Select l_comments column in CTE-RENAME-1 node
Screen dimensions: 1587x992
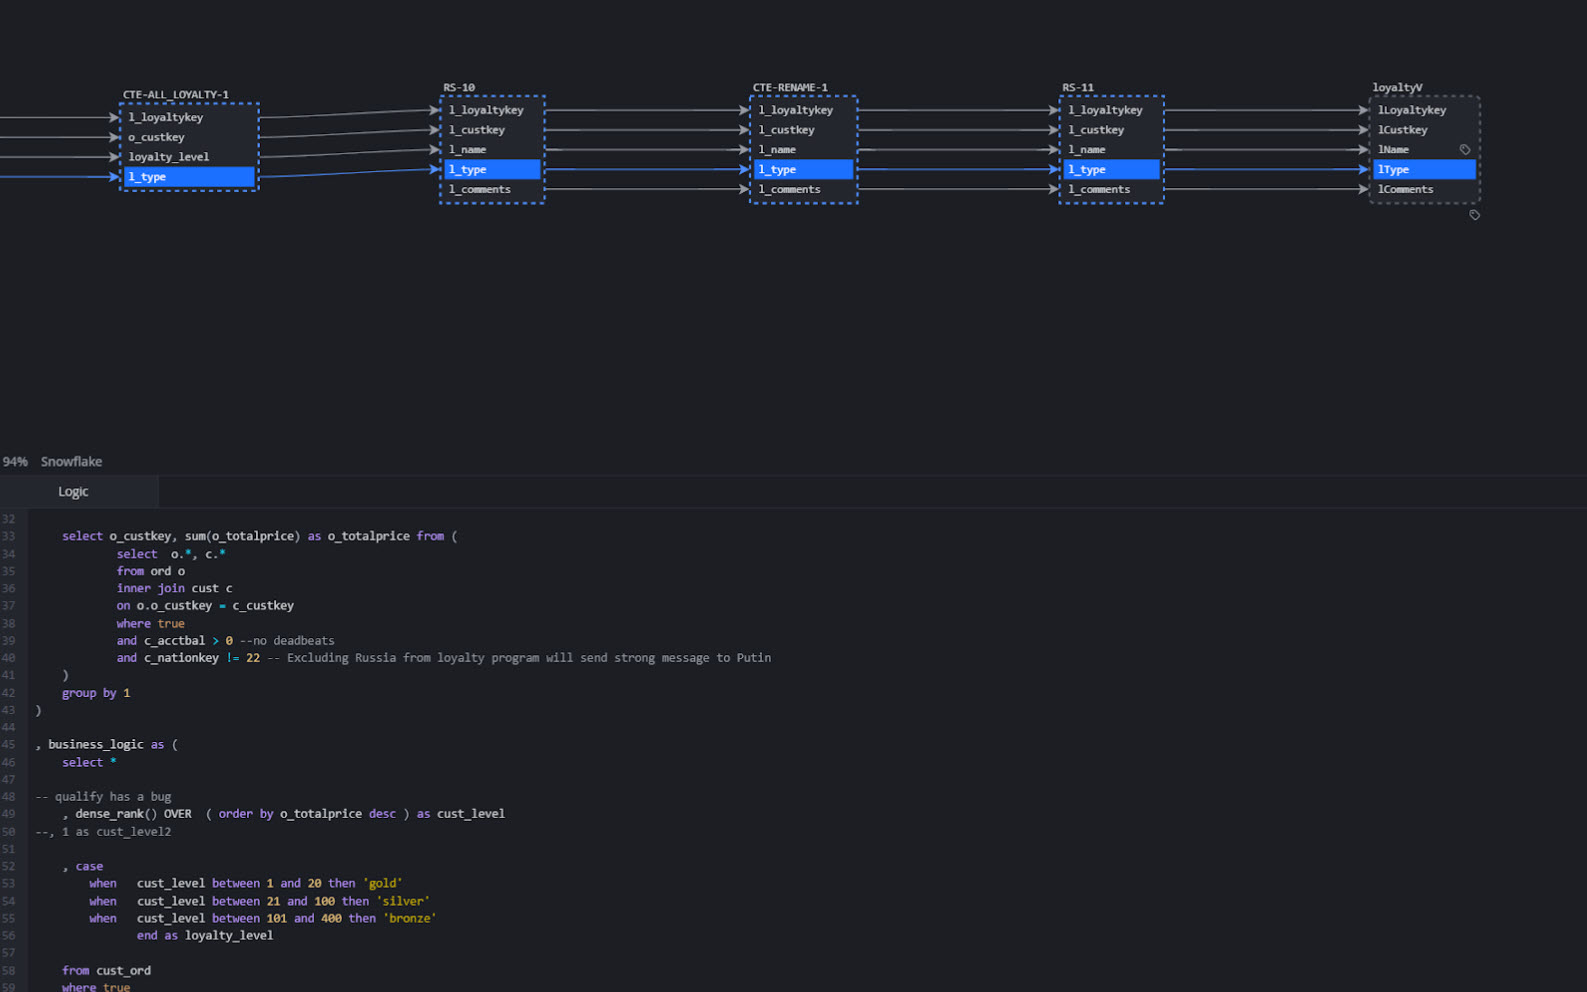(x=789, y=190)
